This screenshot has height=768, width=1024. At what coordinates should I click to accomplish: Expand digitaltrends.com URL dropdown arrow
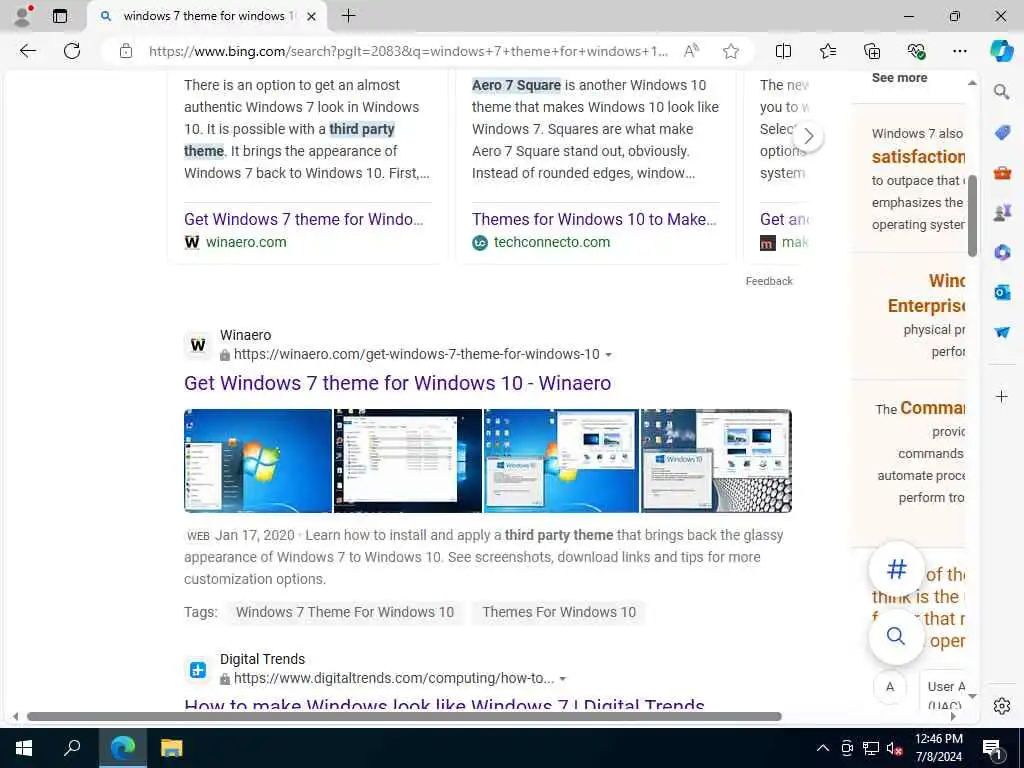[563, 679]
